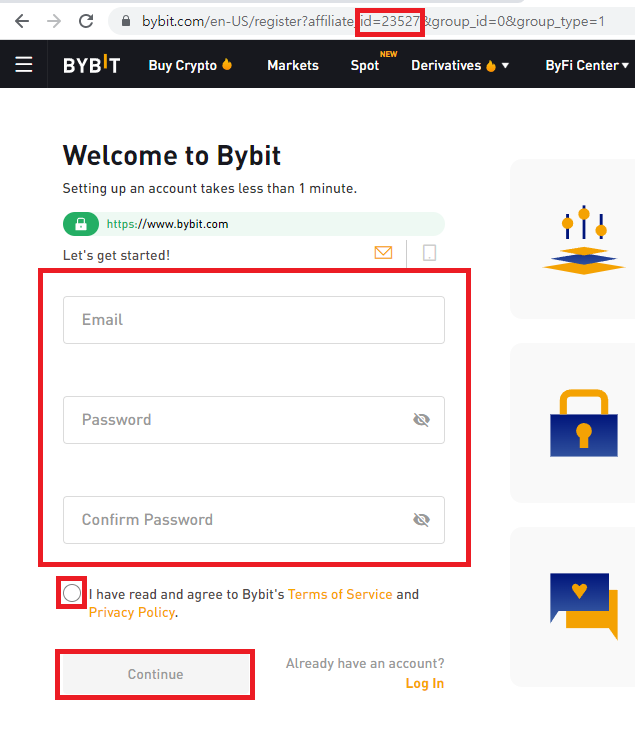Click the https://www.bybit.com verification text
Image resolution: width=635 pixels, height=731 pixels.
click(167, 224)
